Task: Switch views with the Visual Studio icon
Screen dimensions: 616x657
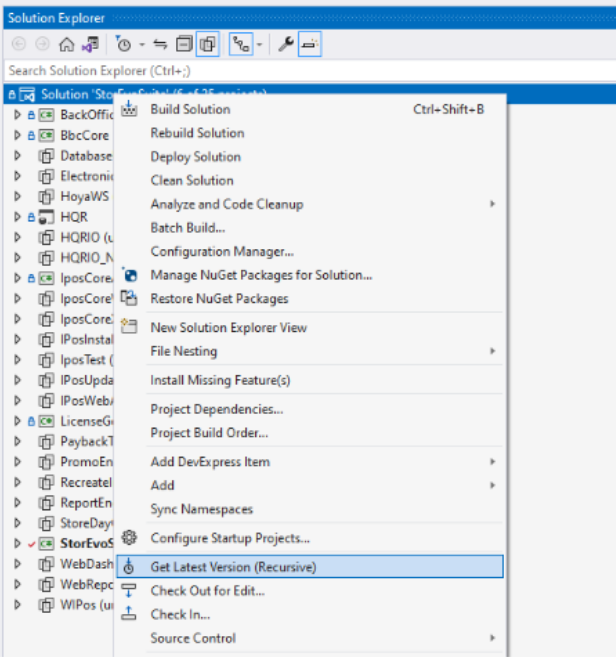Action: pos(91,44)
